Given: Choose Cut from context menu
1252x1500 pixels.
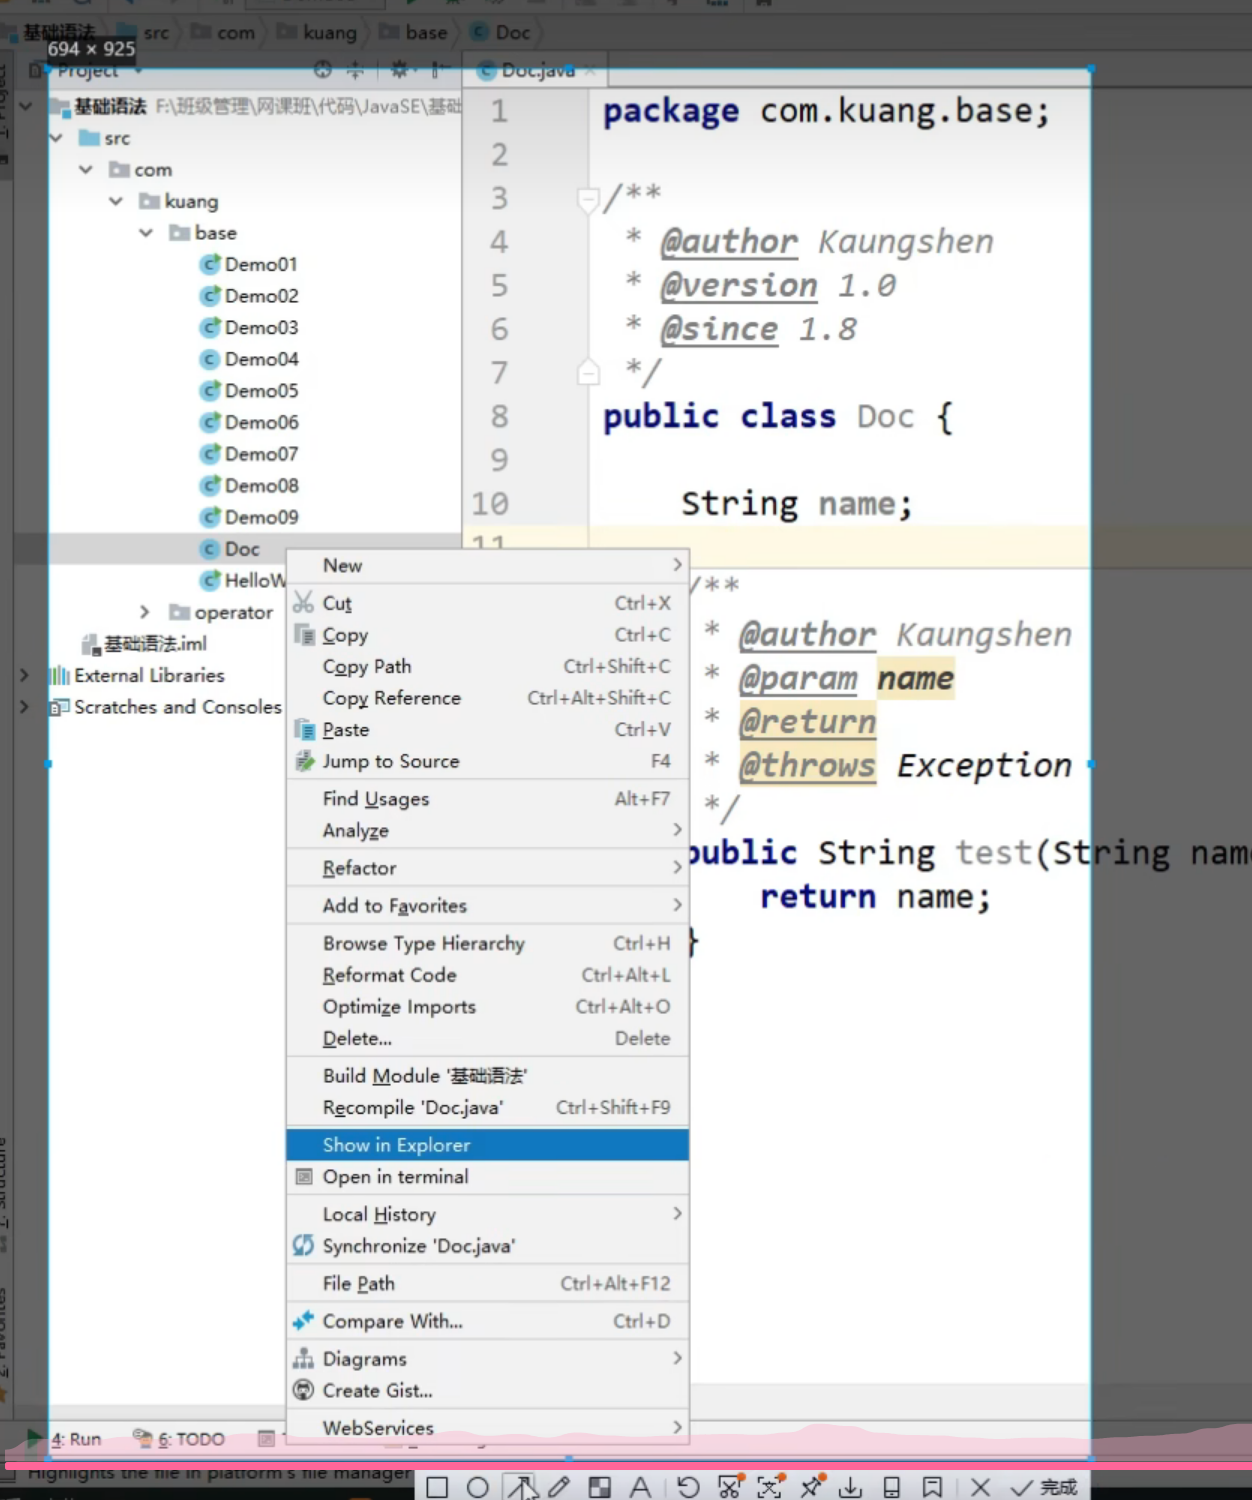Looking at the screenshot, I should [488, 603].
